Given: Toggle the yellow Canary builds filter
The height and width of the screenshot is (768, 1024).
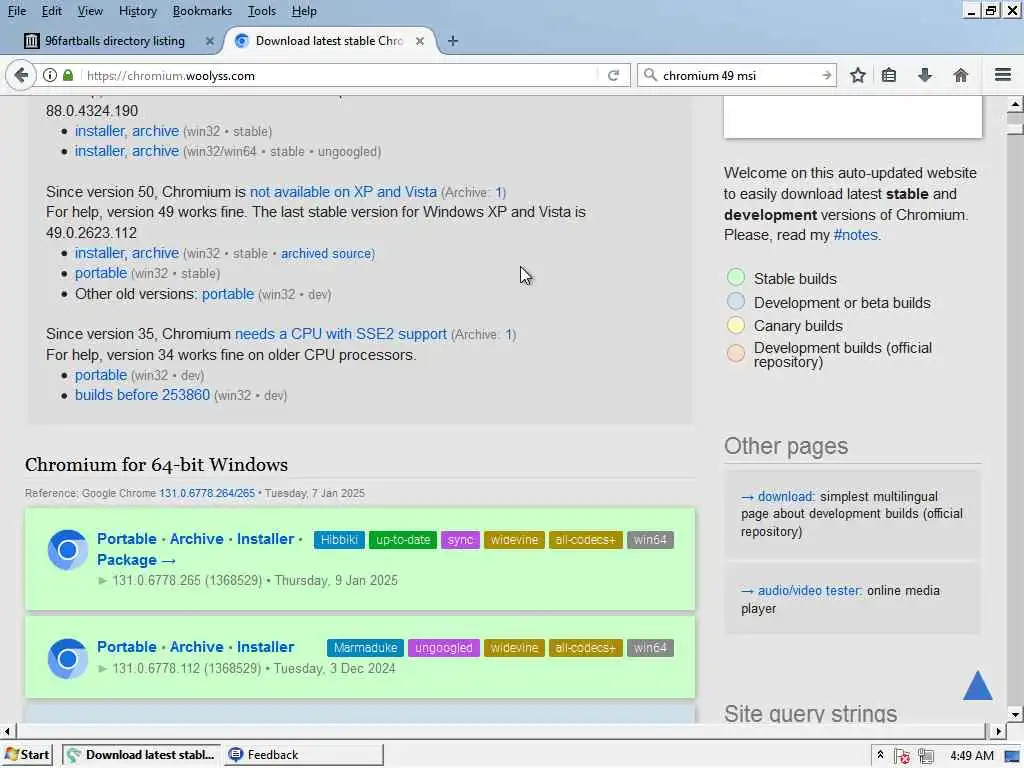Looking at the screenshot, I should pyautogui.click(x=735, y=325).
